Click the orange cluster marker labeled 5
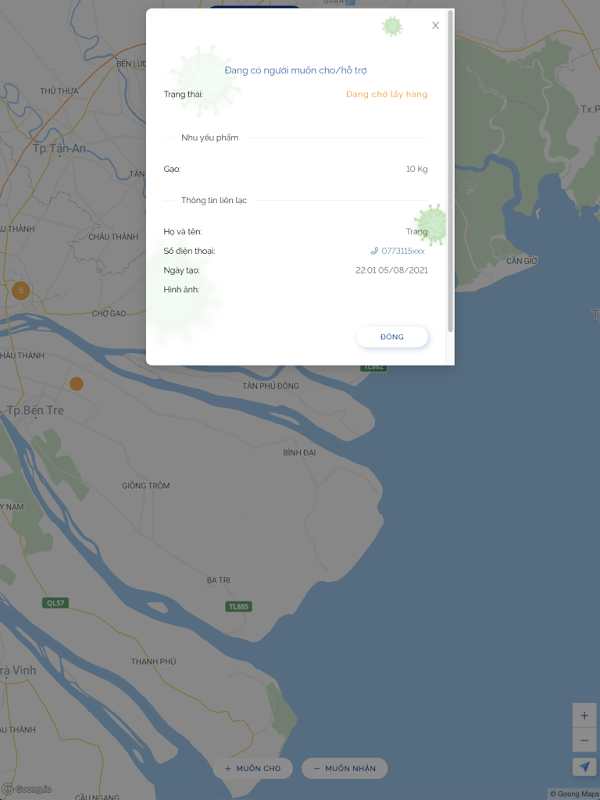 click(21, 291)
